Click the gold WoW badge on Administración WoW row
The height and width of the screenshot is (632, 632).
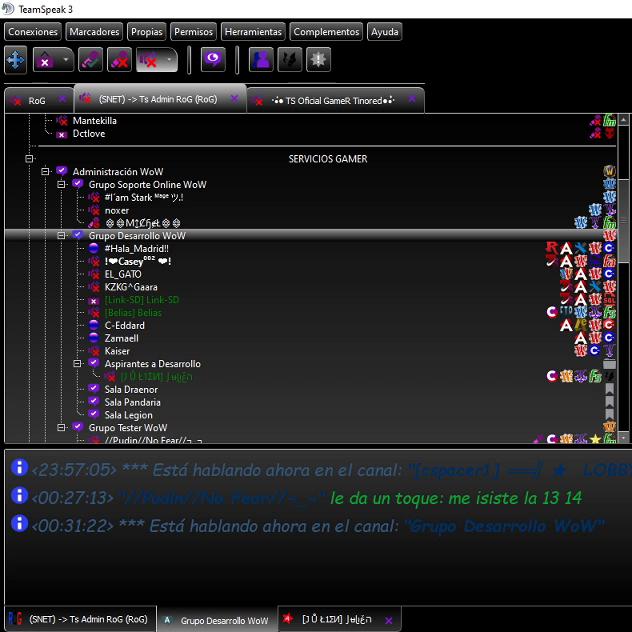pos(609,171)
